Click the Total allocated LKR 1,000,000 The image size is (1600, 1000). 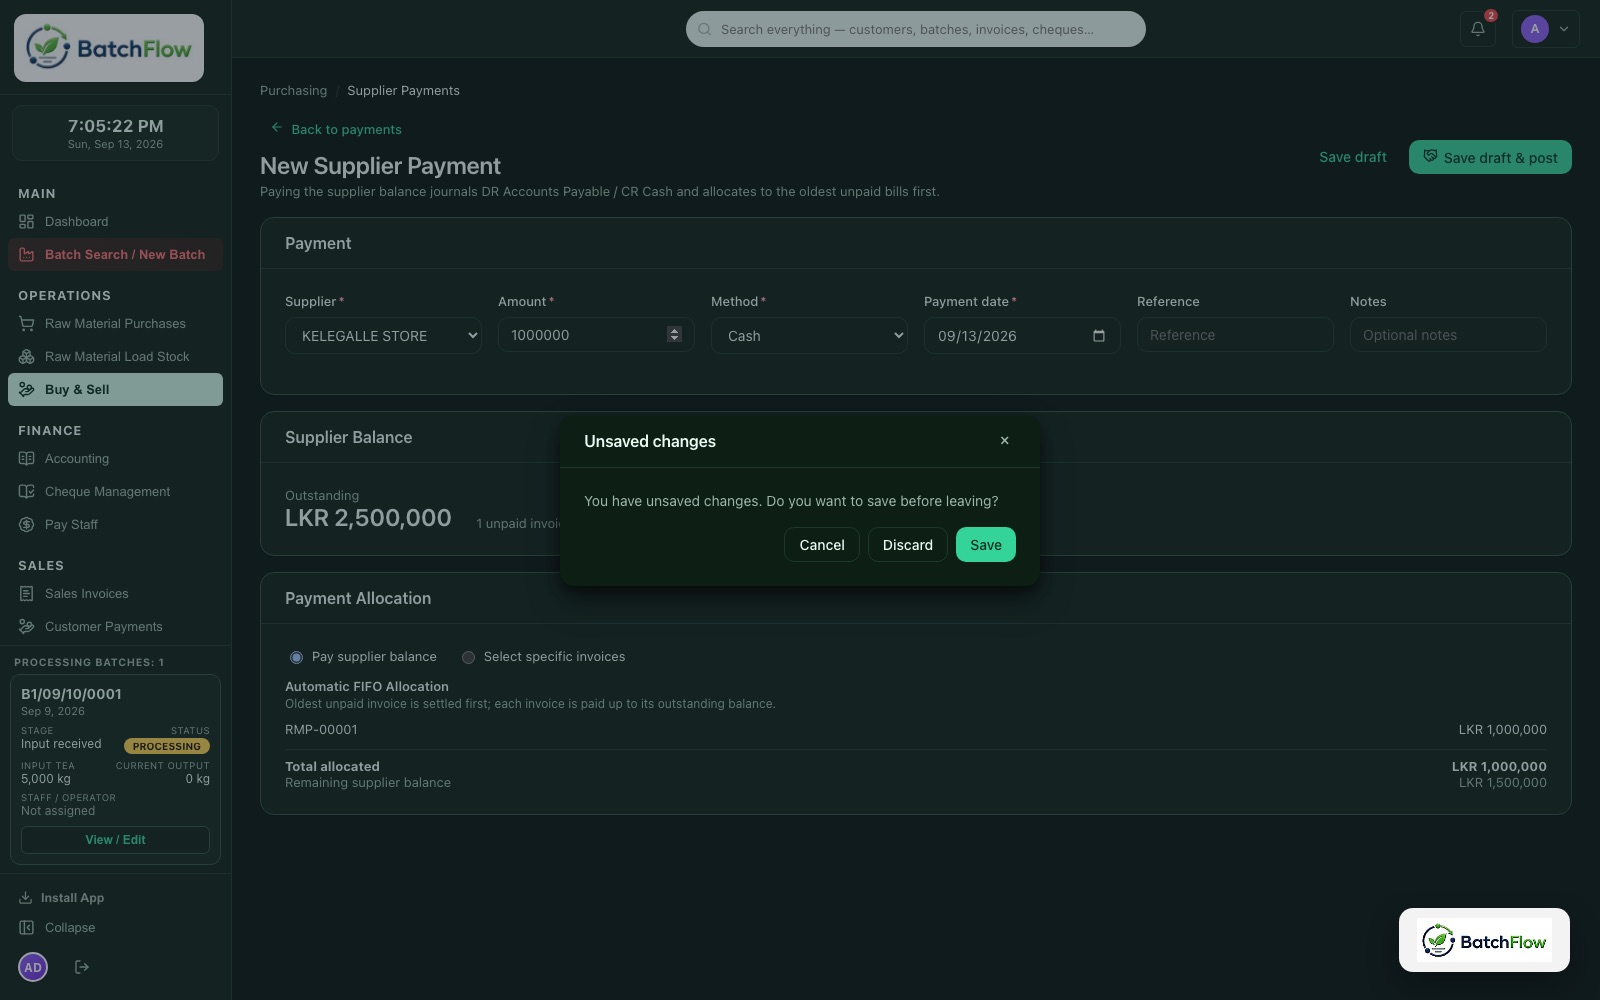point(1499,766)
